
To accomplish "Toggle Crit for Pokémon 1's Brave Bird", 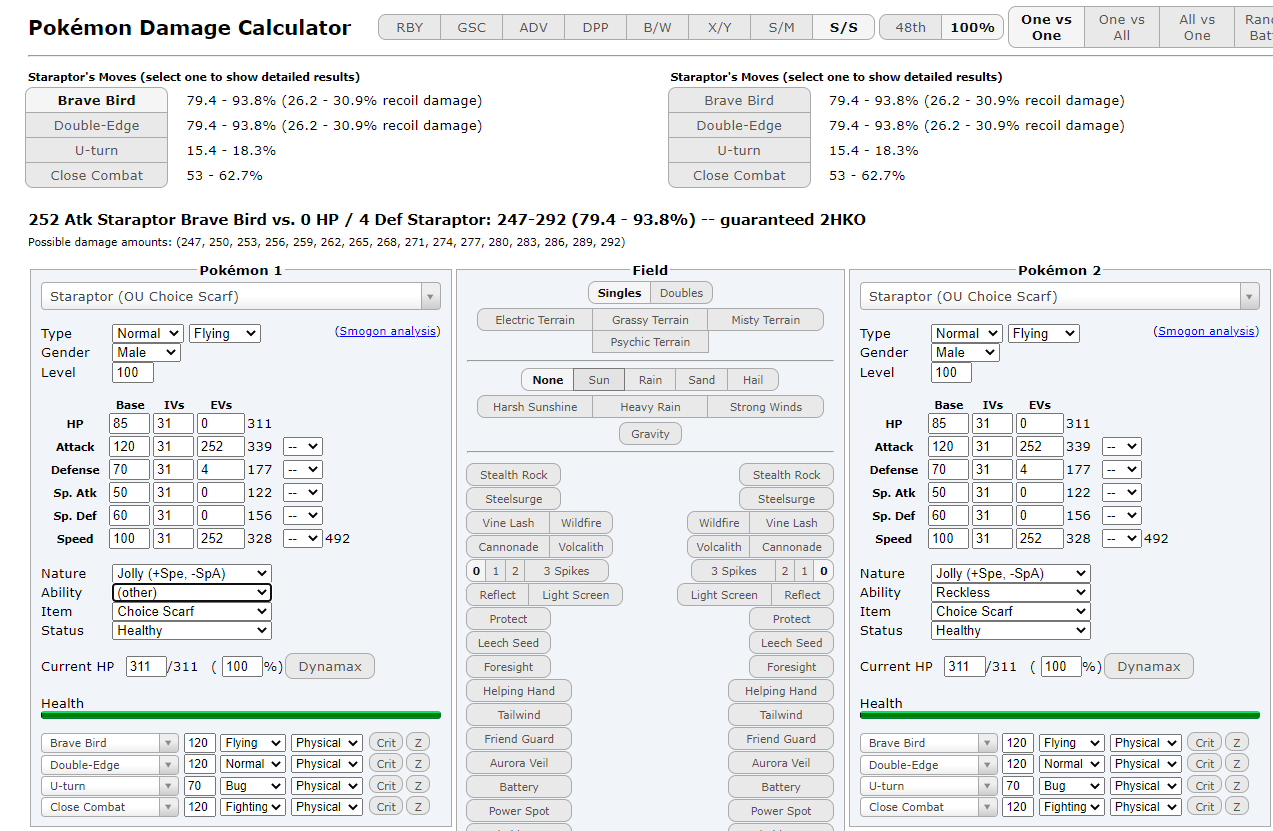I will [386, 743].
